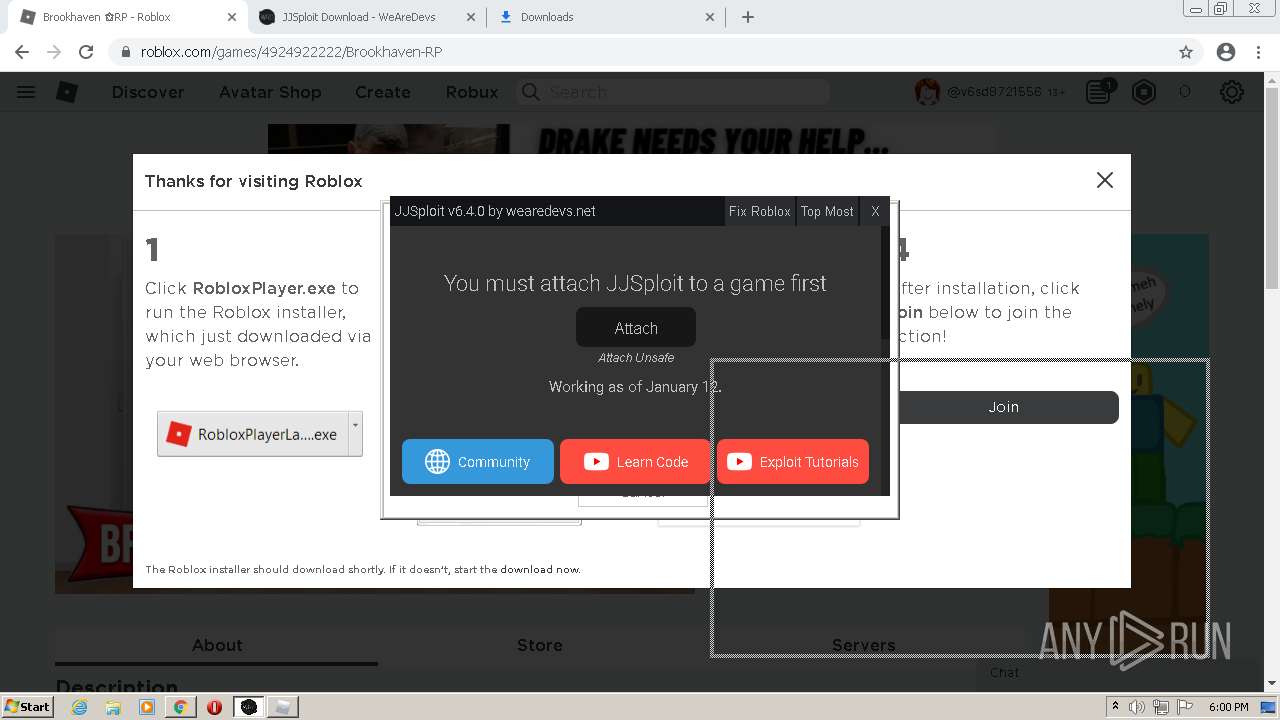Open the Roblox settings gear
Viewport: 1280px width, 720px height.
[1232, 92]
